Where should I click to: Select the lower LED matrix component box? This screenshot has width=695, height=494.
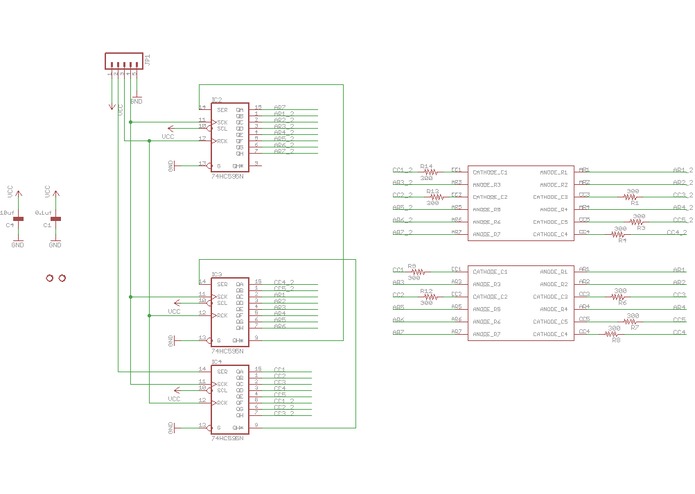tap(521, 303)
